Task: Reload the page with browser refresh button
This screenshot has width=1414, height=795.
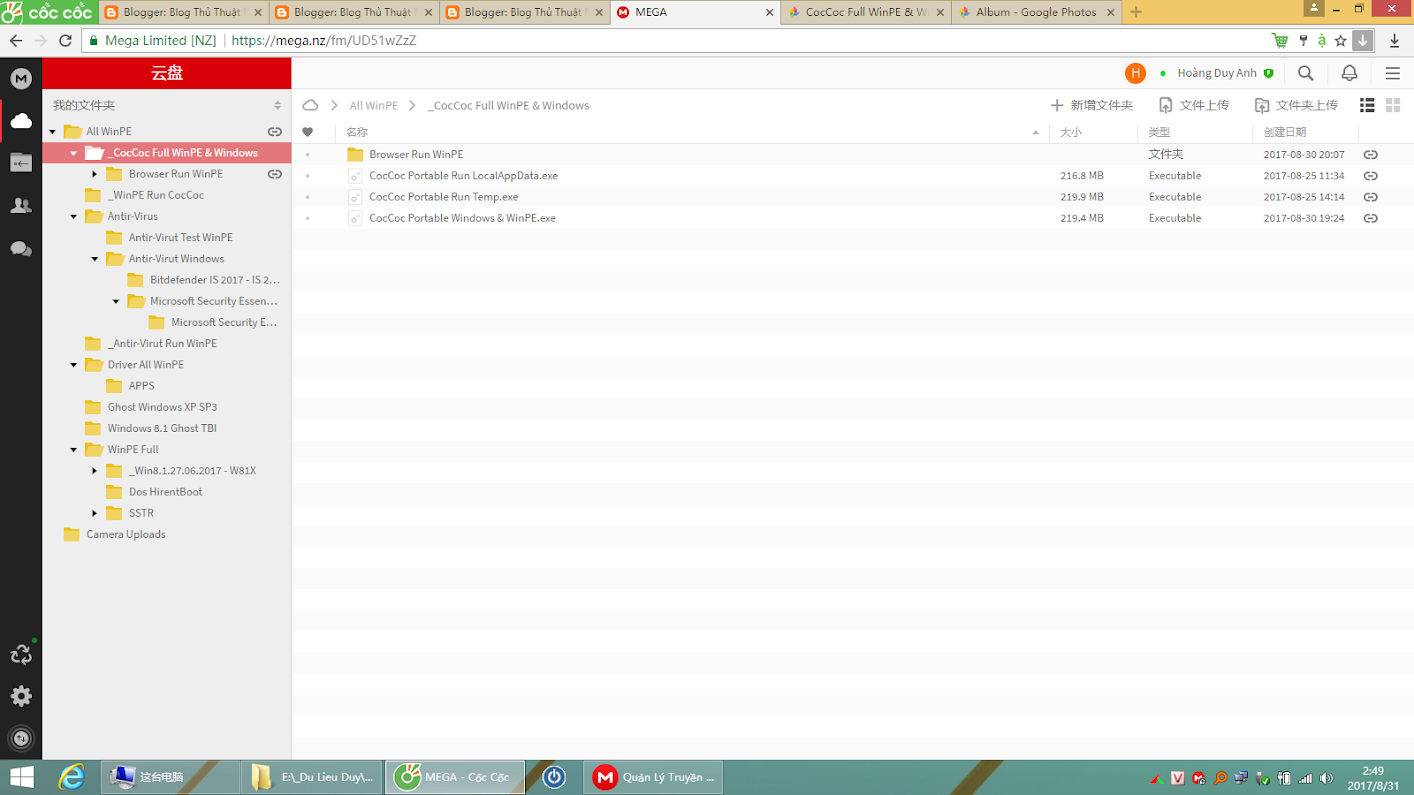Action: (65, 41)
